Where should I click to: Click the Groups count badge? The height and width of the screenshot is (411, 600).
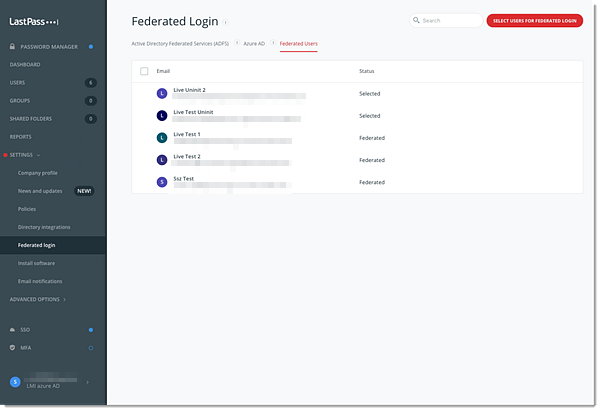click(x=91, y=101)
